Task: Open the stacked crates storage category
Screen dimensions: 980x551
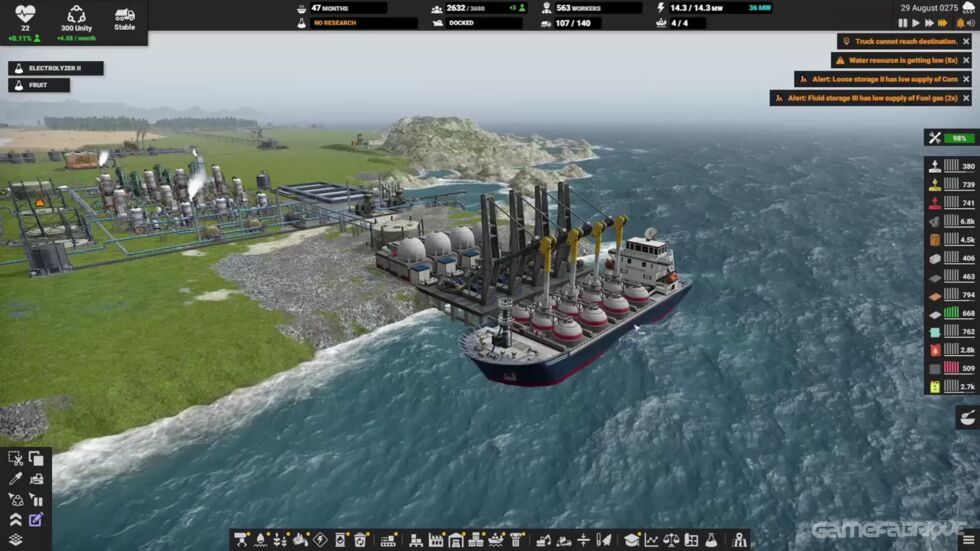Action: (476, 540)
